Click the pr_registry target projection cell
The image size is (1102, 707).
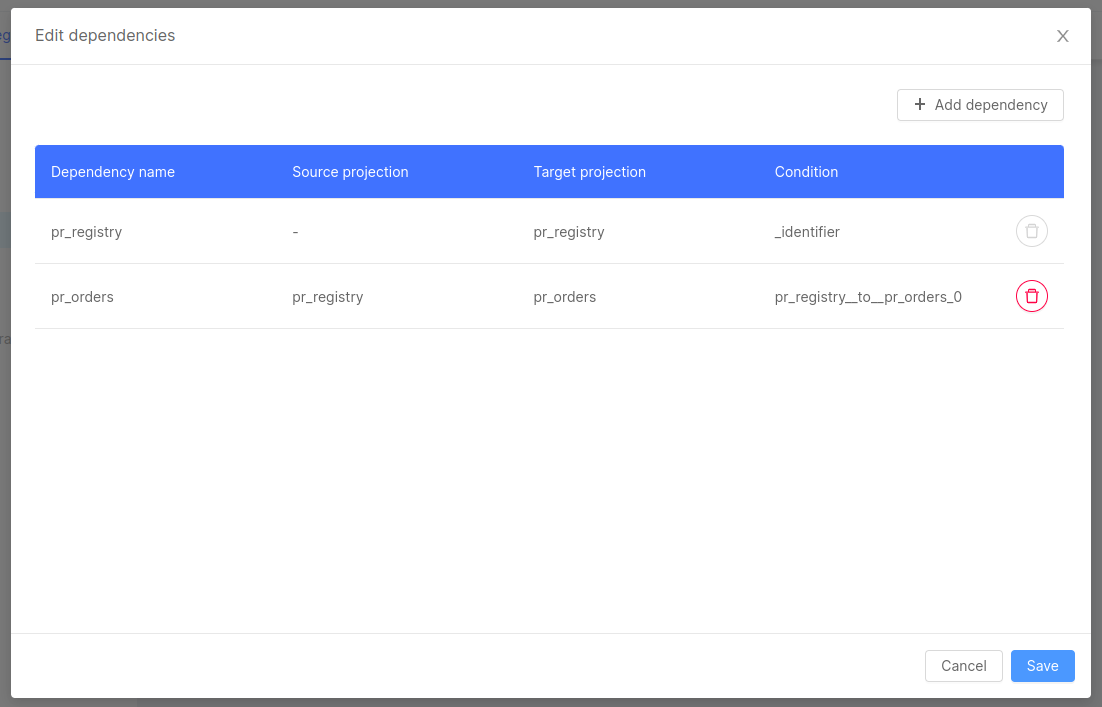[x=569, y=231]
